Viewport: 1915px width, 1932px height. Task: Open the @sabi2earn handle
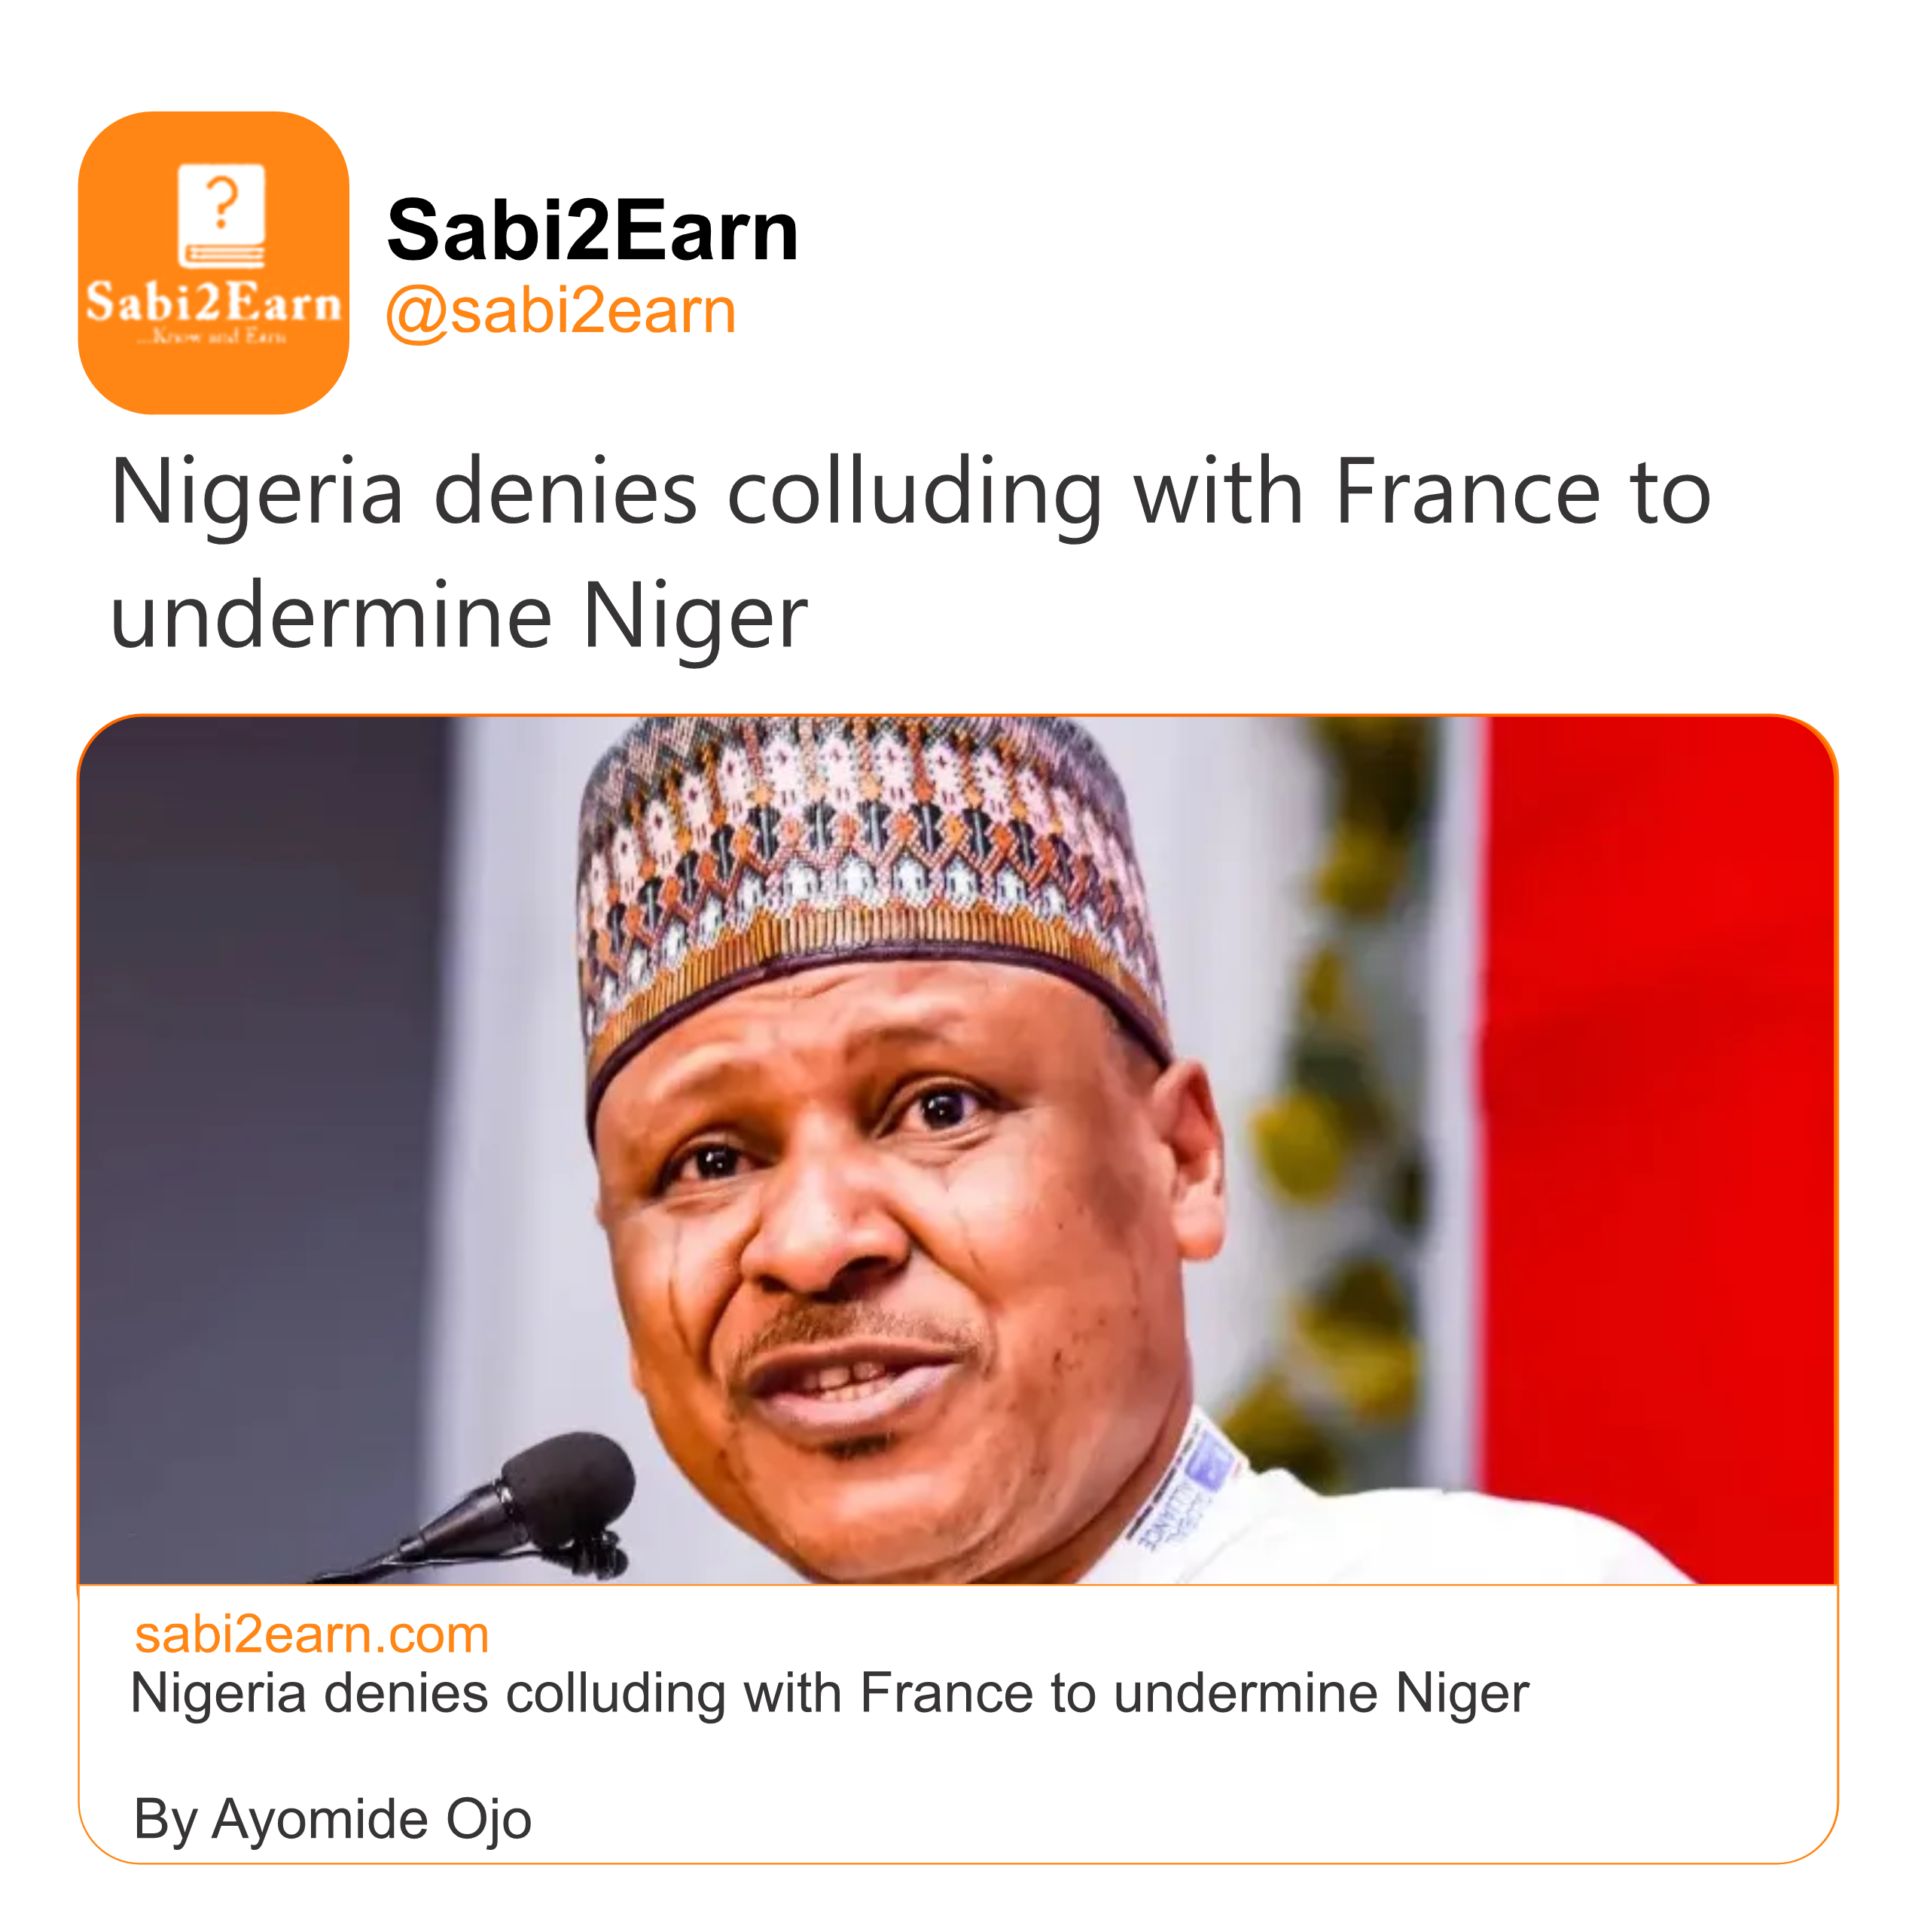(x=560, y=311)
